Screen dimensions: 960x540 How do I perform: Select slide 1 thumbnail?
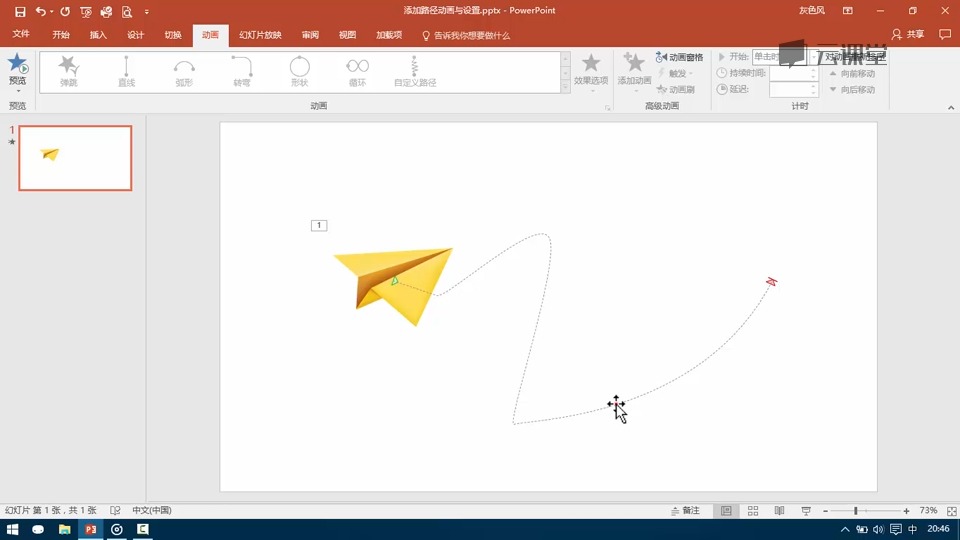pos(75,158)
